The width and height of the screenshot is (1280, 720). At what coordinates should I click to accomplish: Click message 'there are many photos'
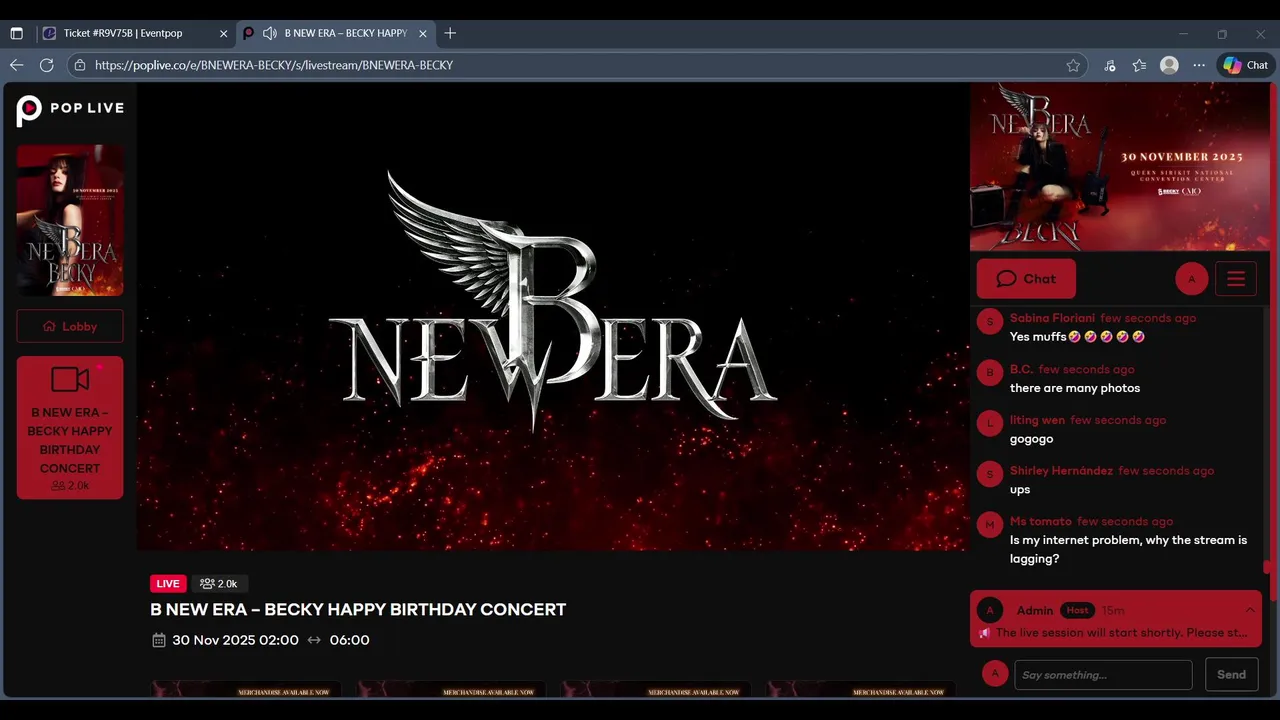tap(1075, 388)
